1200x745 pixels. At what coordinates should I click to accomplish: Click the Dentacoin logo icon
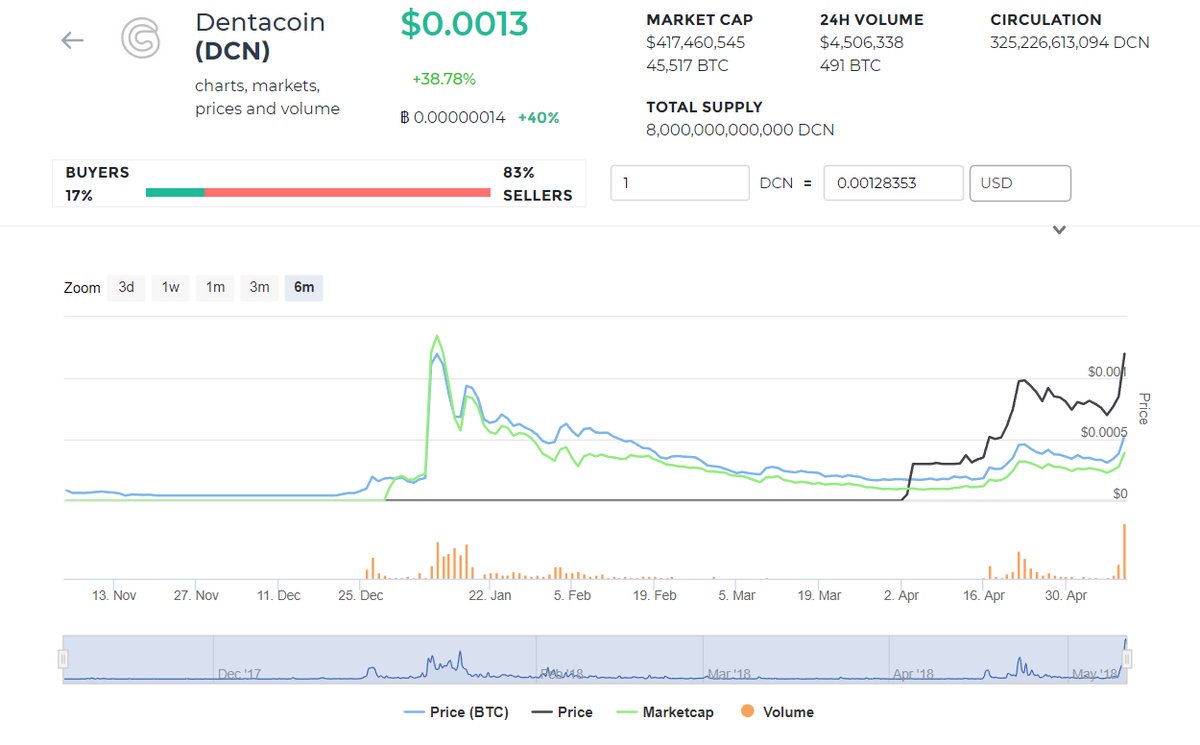pos(140,39)
